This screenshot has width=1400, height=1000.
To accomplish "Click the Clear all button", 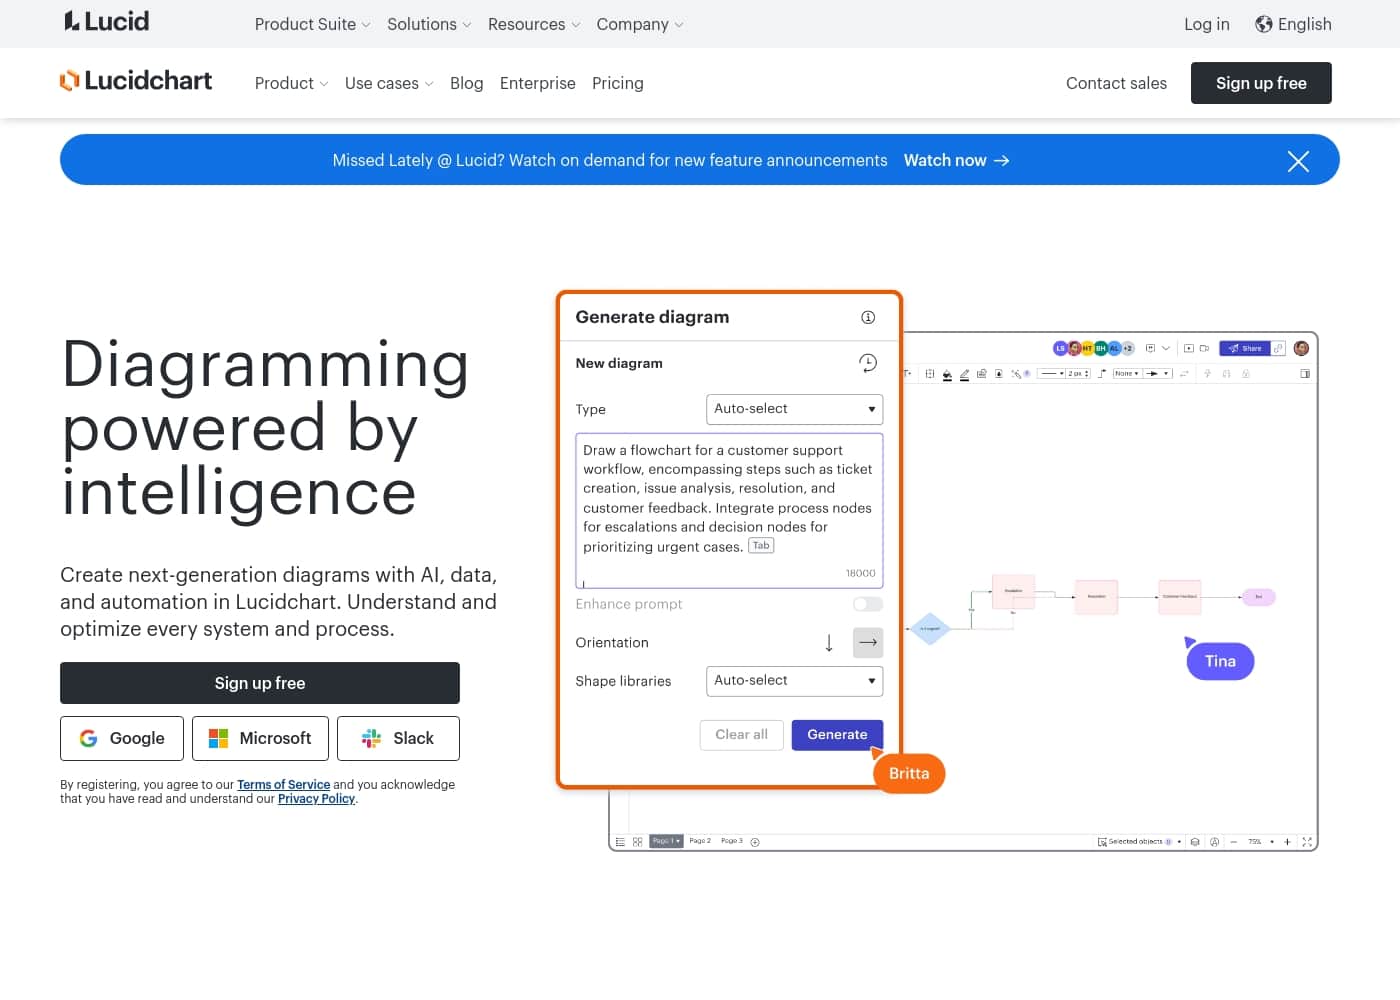I will pyautogui.click(x=741, y=735).
